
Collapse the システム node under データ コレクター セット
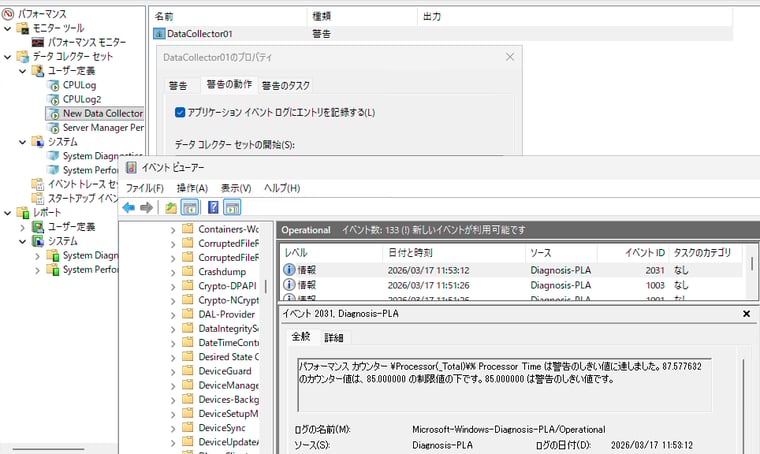[22, 142]
